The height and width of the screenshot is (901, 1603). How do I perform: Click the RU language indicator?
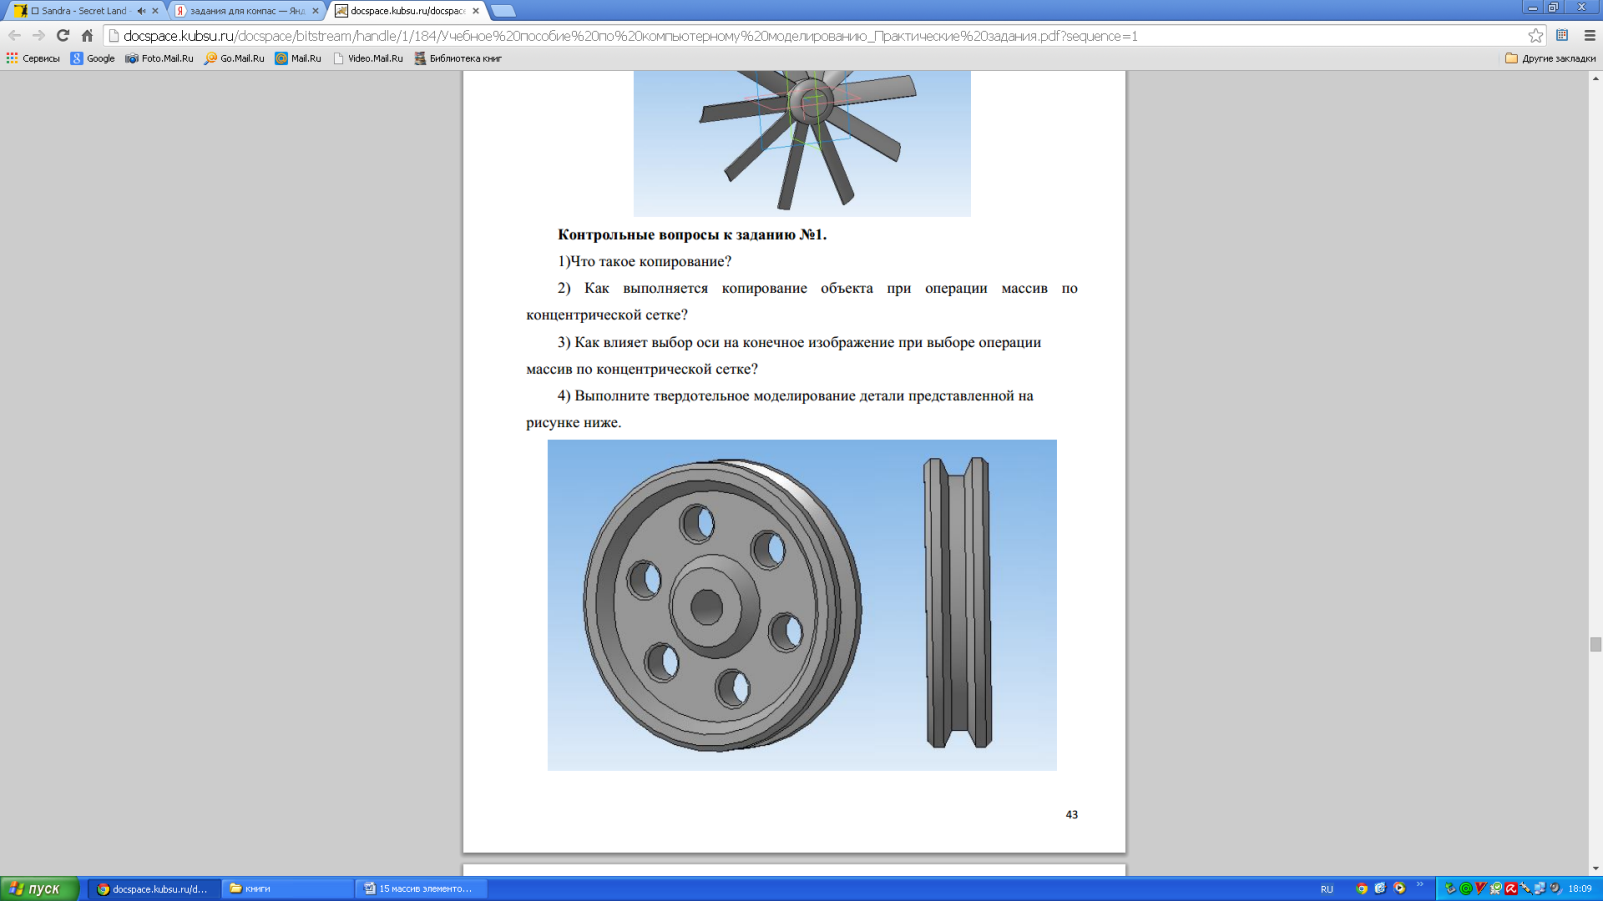1327,889
